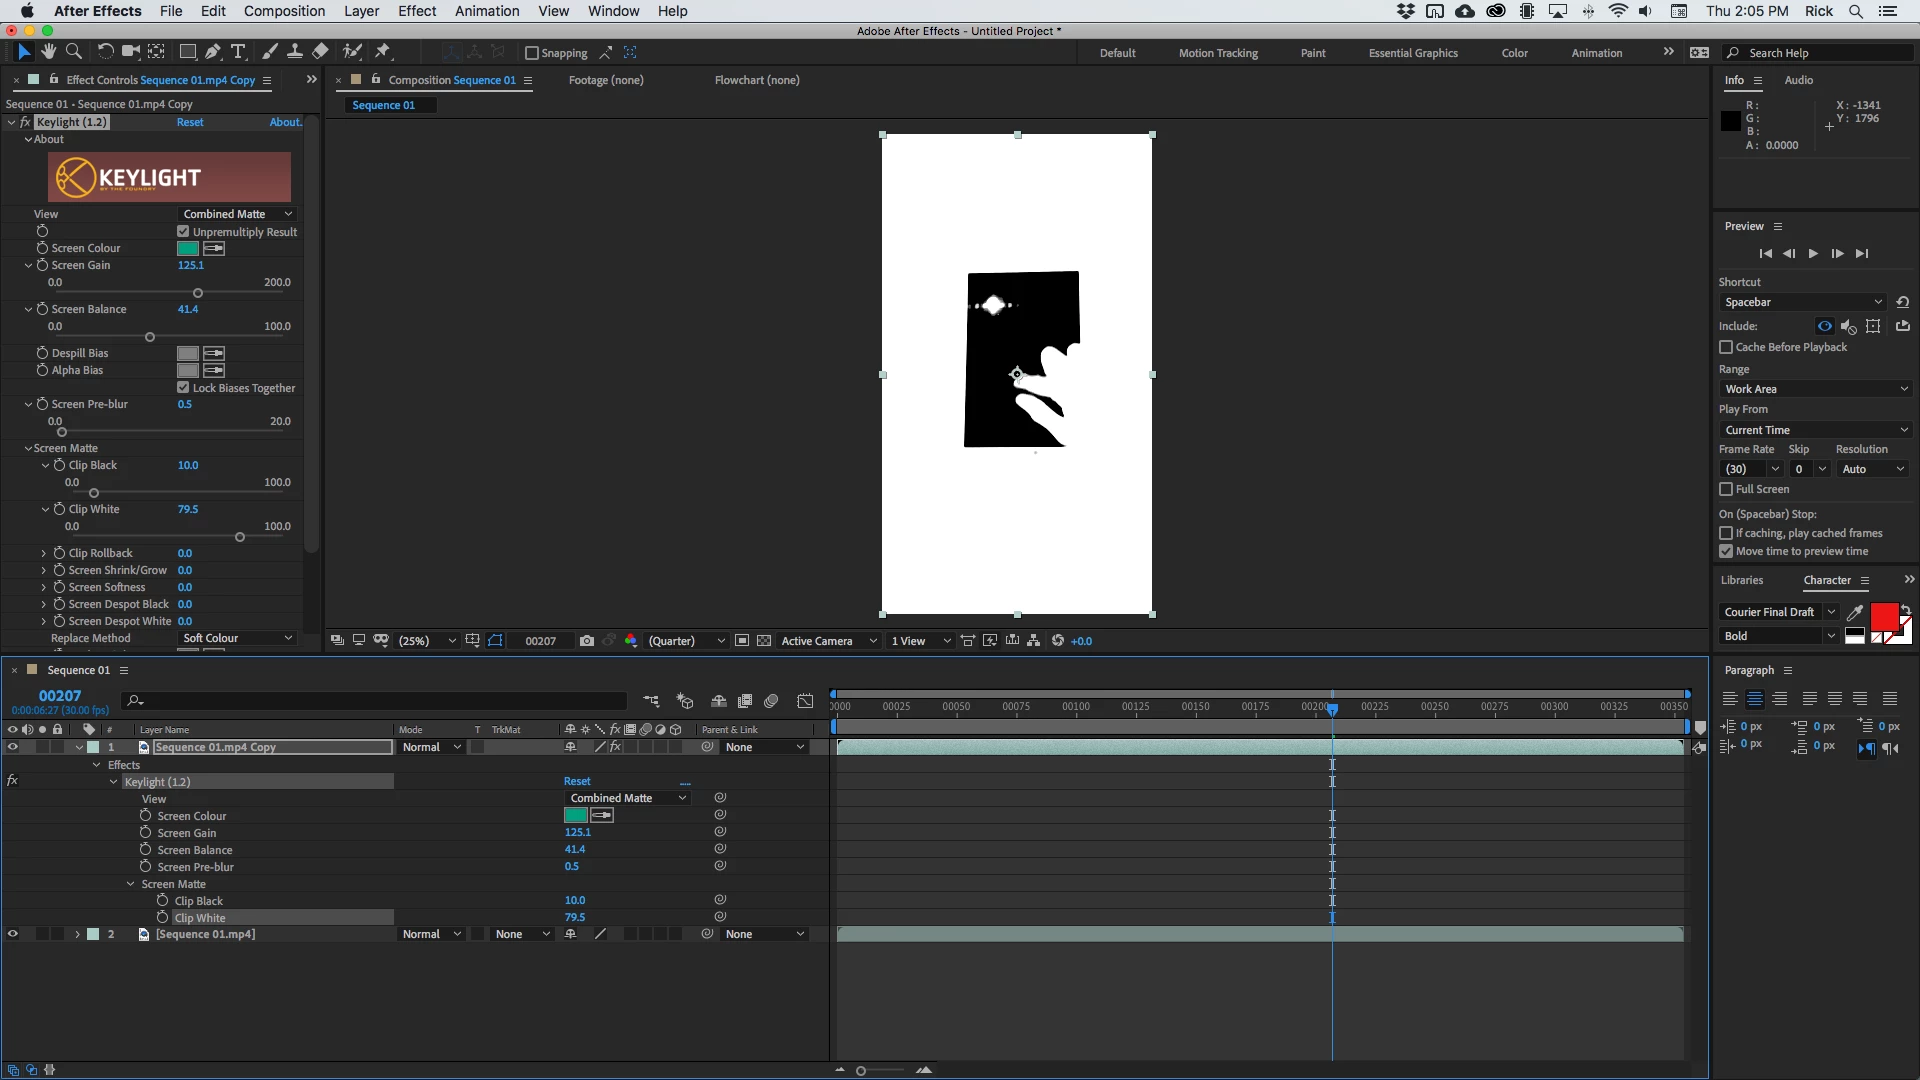Open the Keylight View dropdown
This screenshot has width=1920, height=1080.
point(237,214)
